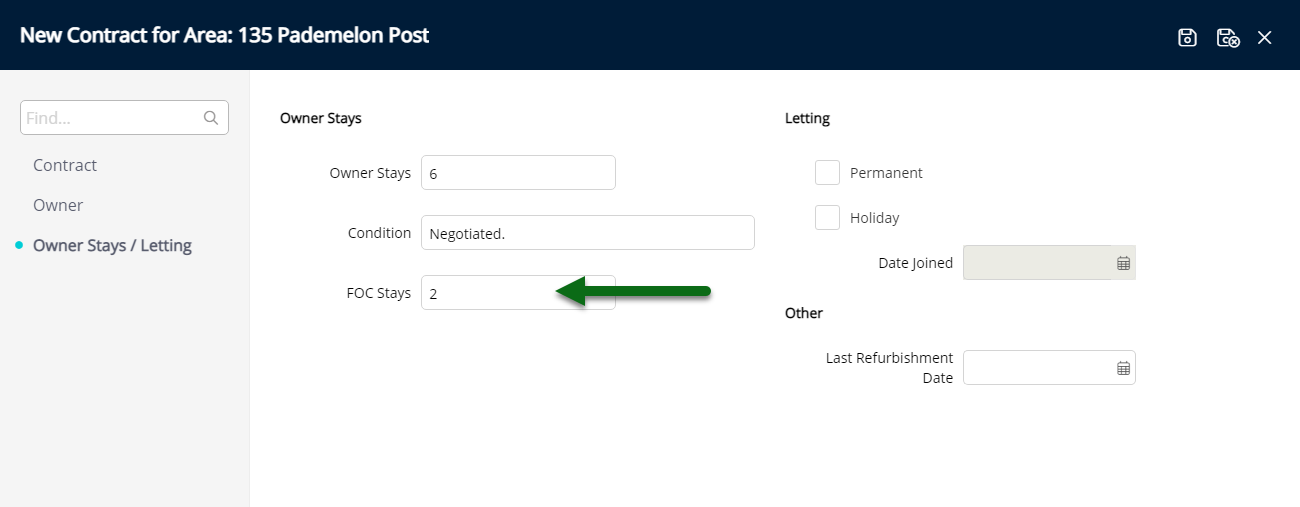This screenshot has height=507, width=1300.
Task: Open the Last Refurbishment Date calendar
Action: 1123,368
